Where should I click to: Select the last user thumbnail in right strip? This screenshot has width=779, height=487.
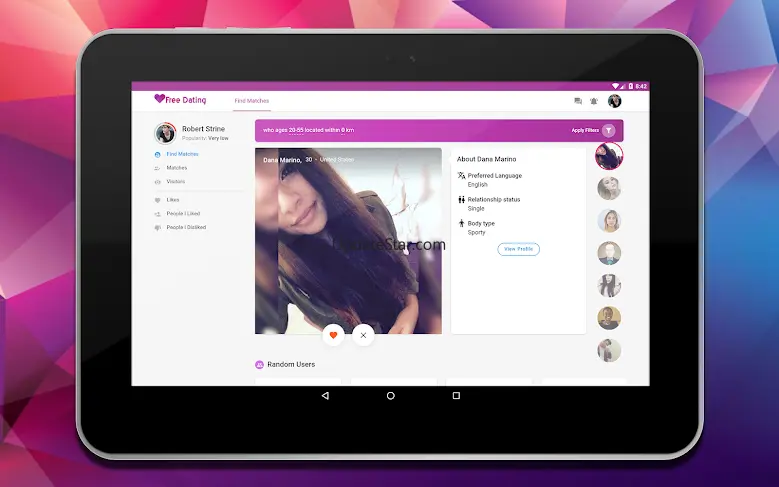point(609,350)
